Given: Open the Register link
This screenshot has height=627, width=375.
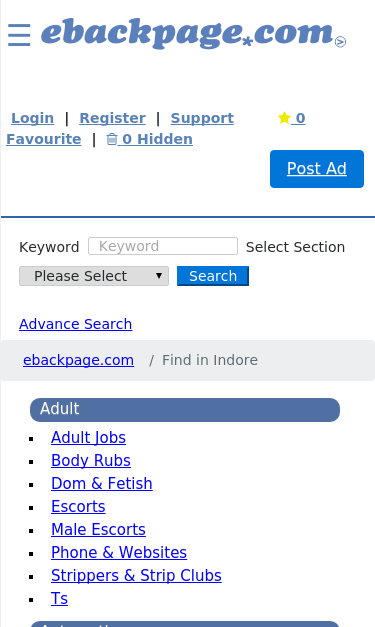Looking at the screenshot, I should coord(112,118).
